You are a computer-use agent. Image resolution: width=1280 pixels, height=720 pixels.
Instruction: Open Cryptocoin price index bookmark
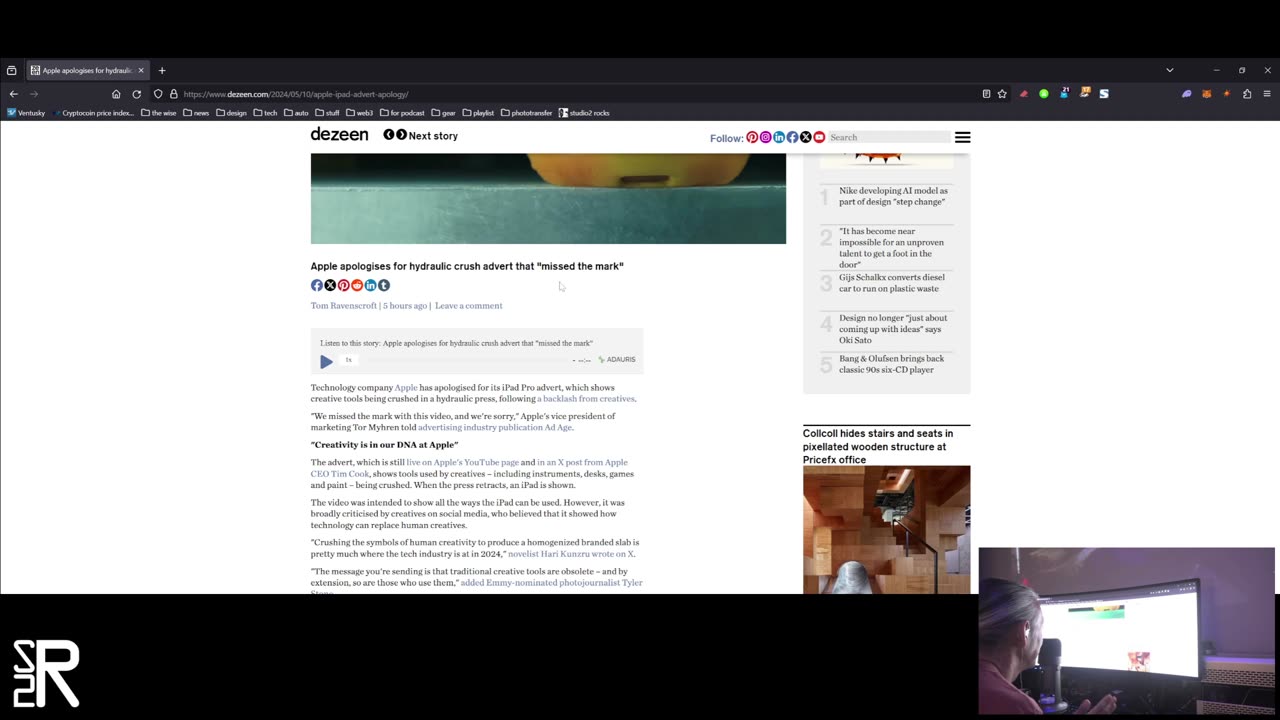point(93,113)
